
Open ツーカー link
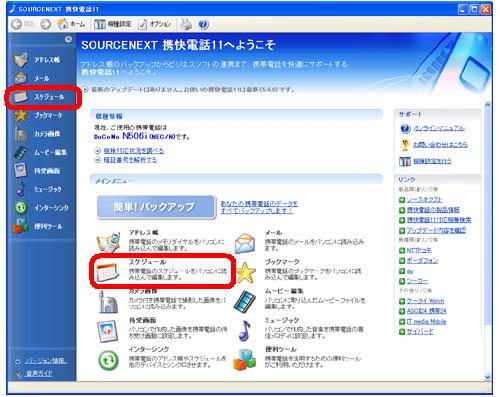pyautogui.click(x=417, y=281)
